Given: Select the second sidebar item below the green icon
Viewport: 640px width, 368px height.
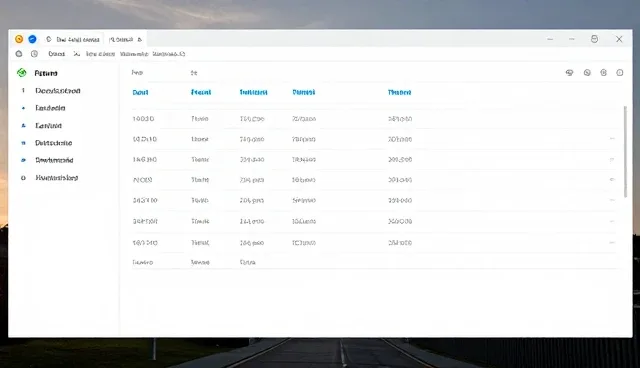Looking at the screenshot, I should click(50, 108).
